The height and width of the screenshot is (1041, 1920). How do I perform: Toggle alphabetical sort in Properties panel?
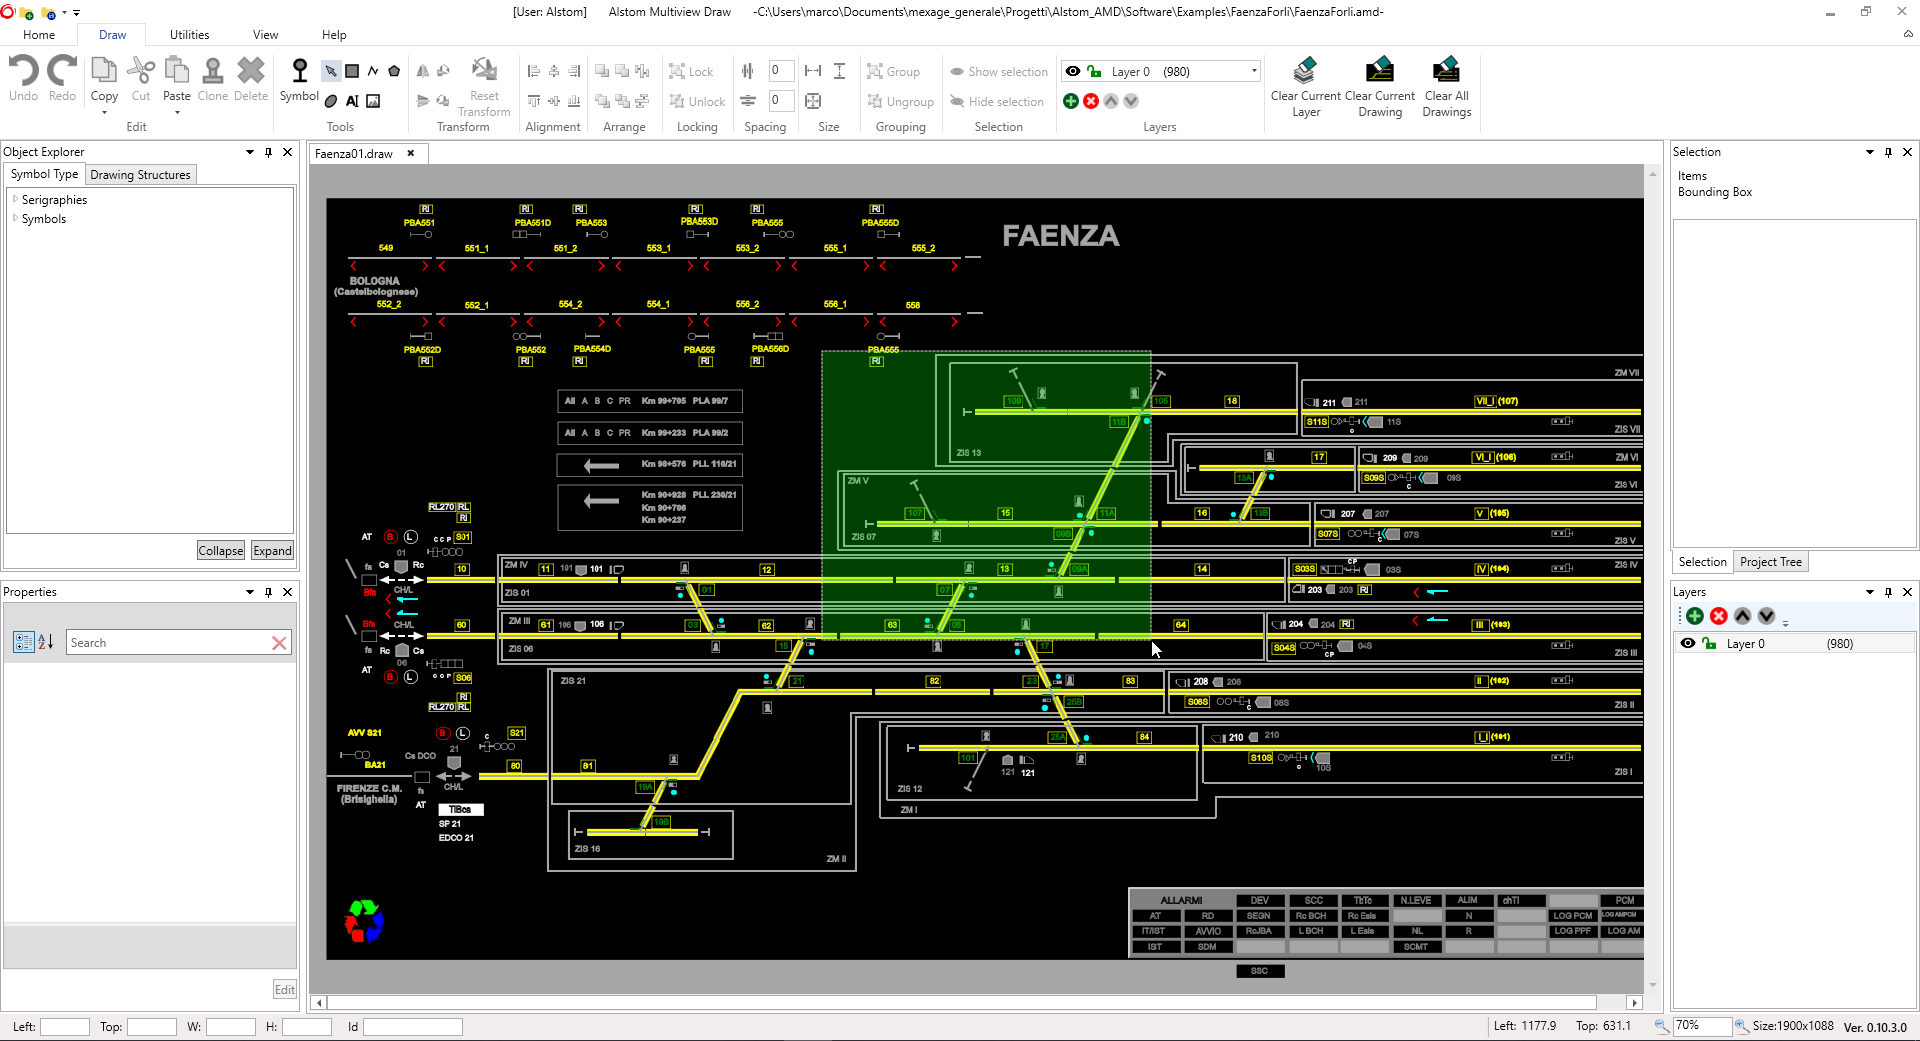tap(46, 642)
